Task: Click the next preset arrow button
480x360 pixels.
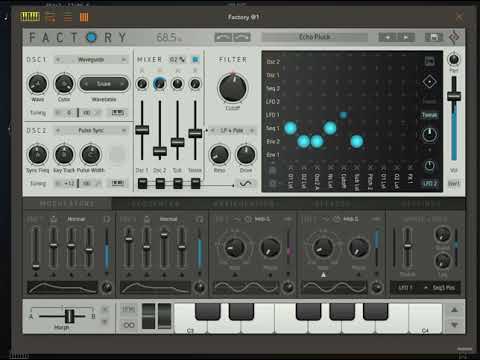Action: (406, 37)
